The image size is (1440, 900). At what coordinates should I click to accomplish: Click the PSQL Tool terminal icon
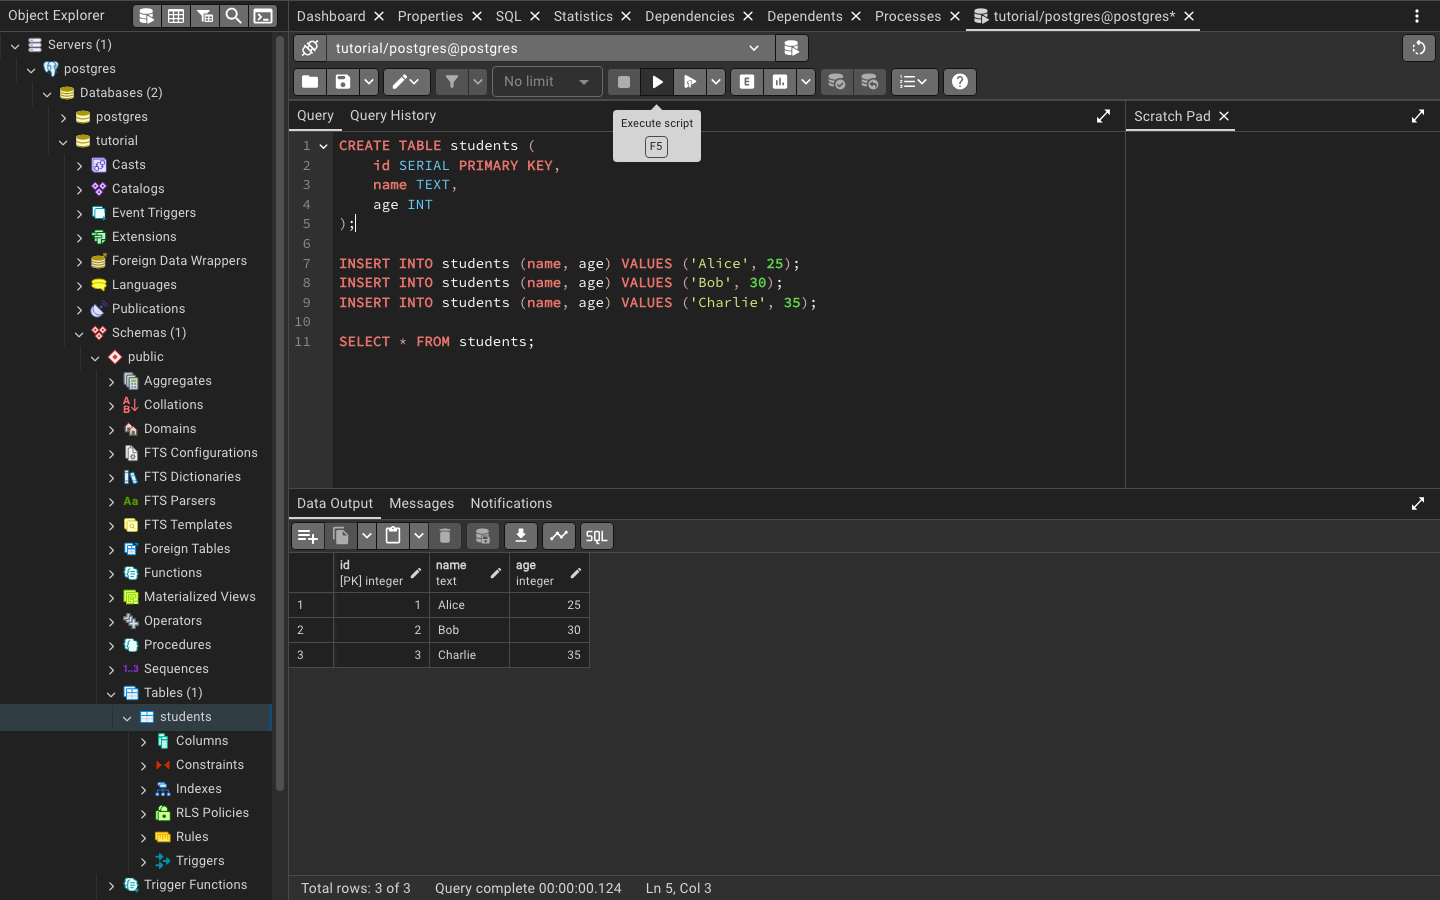pos(262,16)
